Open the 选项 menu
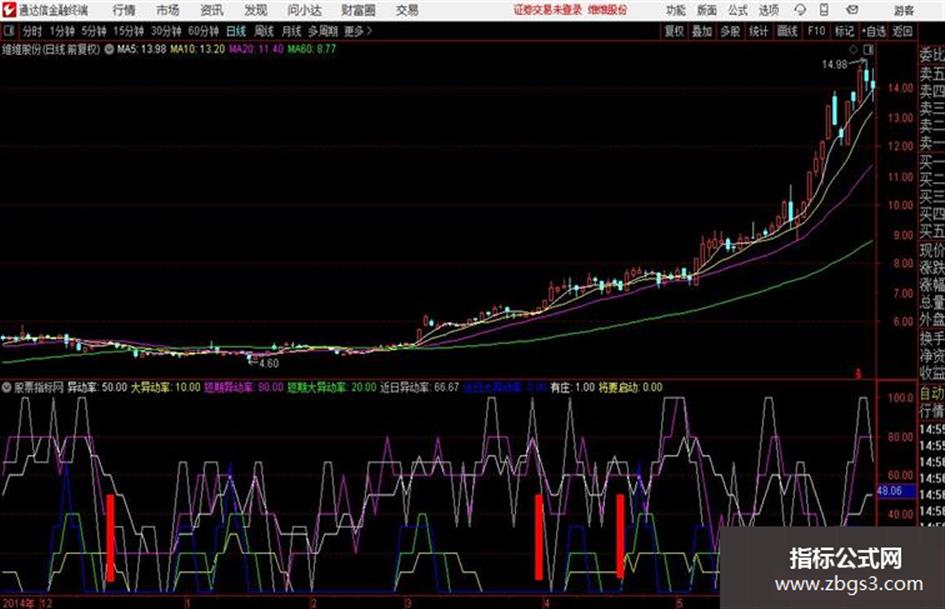This screenshot has height=609, width=945. [769, 10]
